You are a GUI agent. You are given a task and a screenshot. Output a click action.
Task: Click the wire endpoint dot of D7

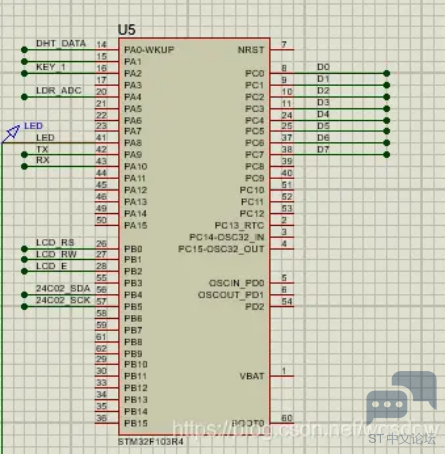(387, 155)
